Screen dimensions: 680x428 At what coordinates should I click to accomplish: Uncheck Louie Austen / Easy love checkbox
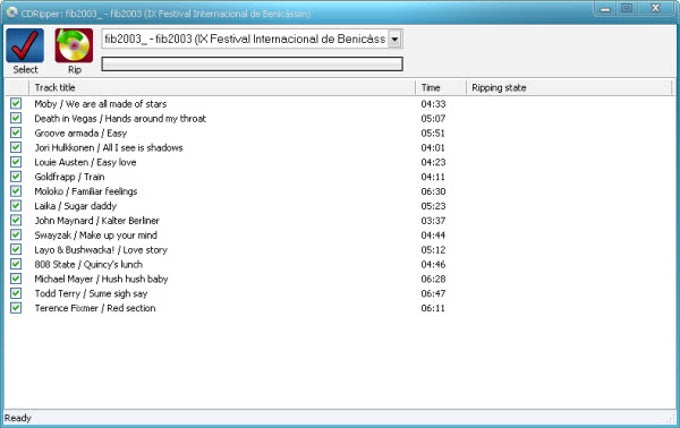pos(16,162)
